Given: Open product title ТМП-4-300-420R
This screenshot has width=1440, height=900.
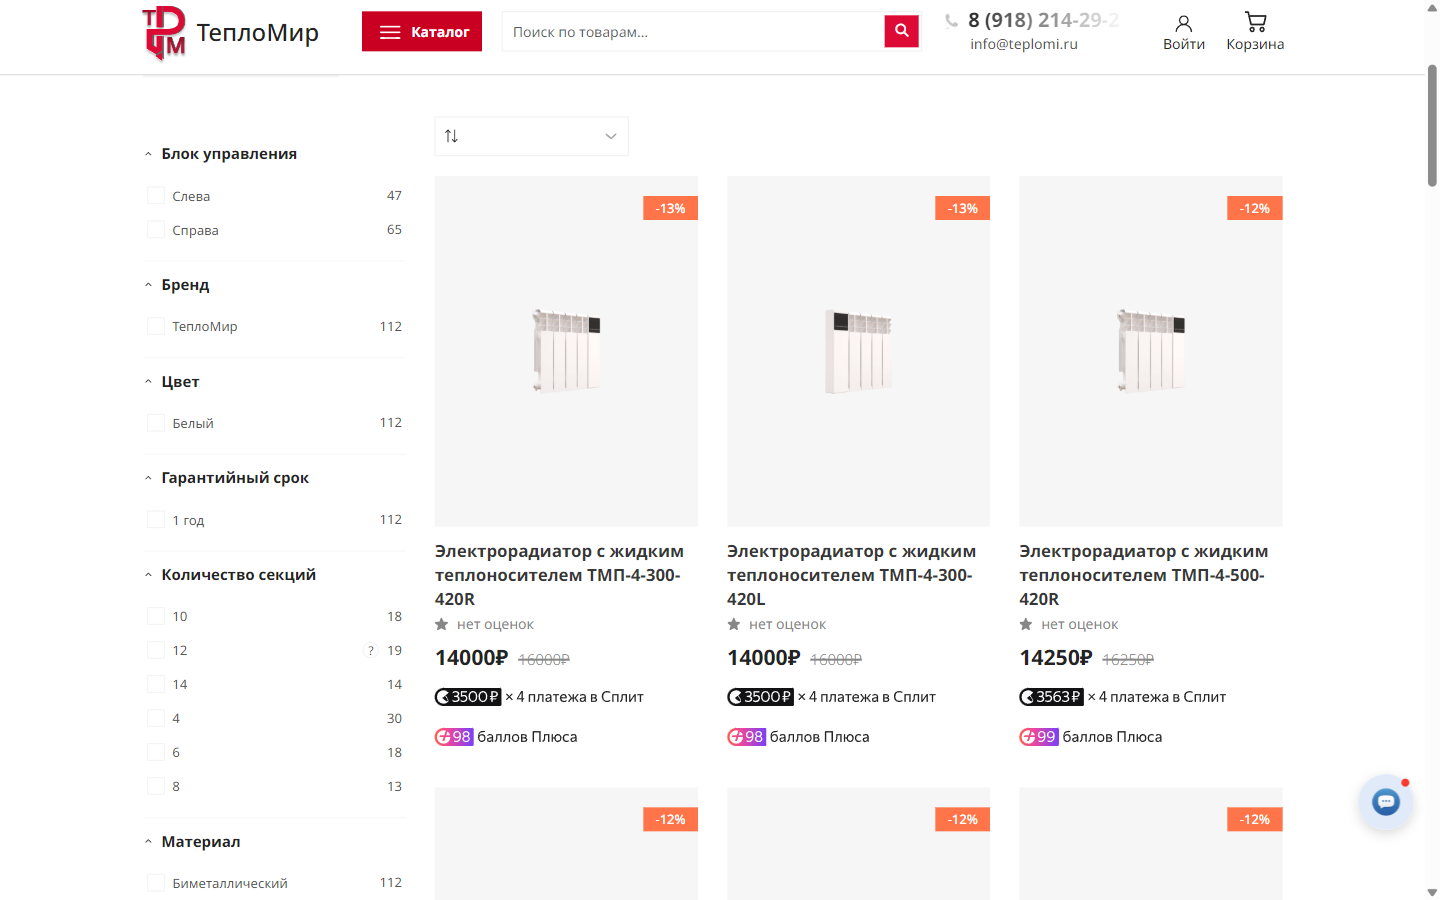Looking at the screenshot, I should pyautogui.click(x=559, y=575).
